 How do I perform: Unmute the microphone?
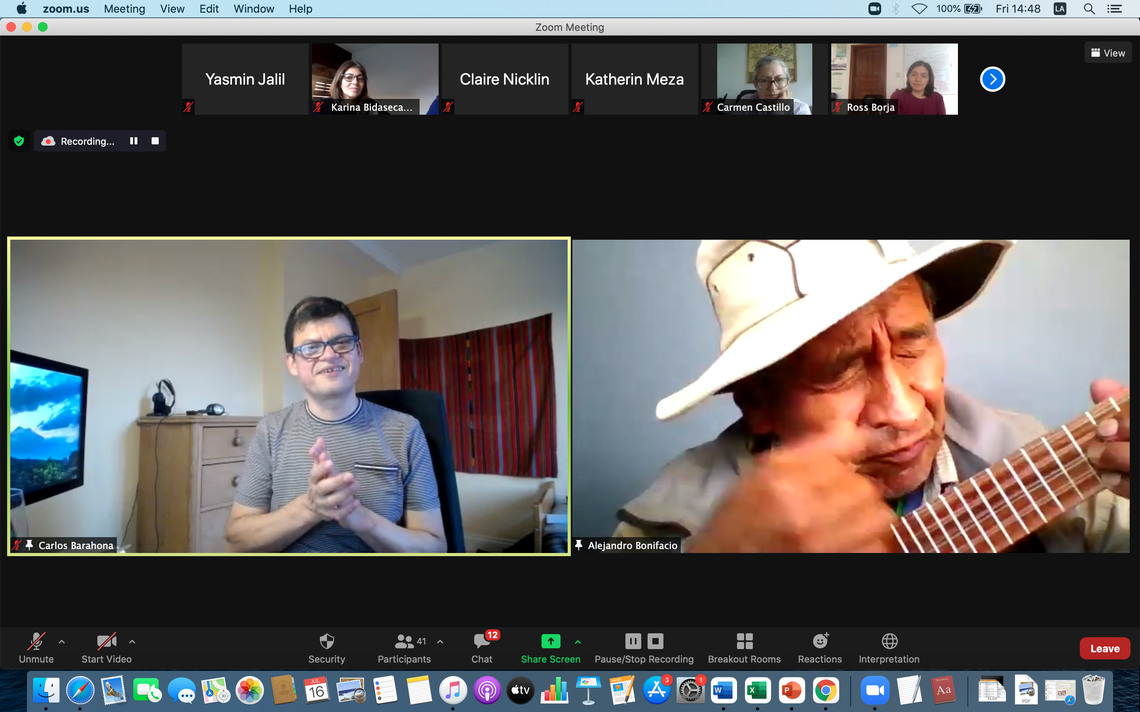pyautogui.click(x=36, y=642)
